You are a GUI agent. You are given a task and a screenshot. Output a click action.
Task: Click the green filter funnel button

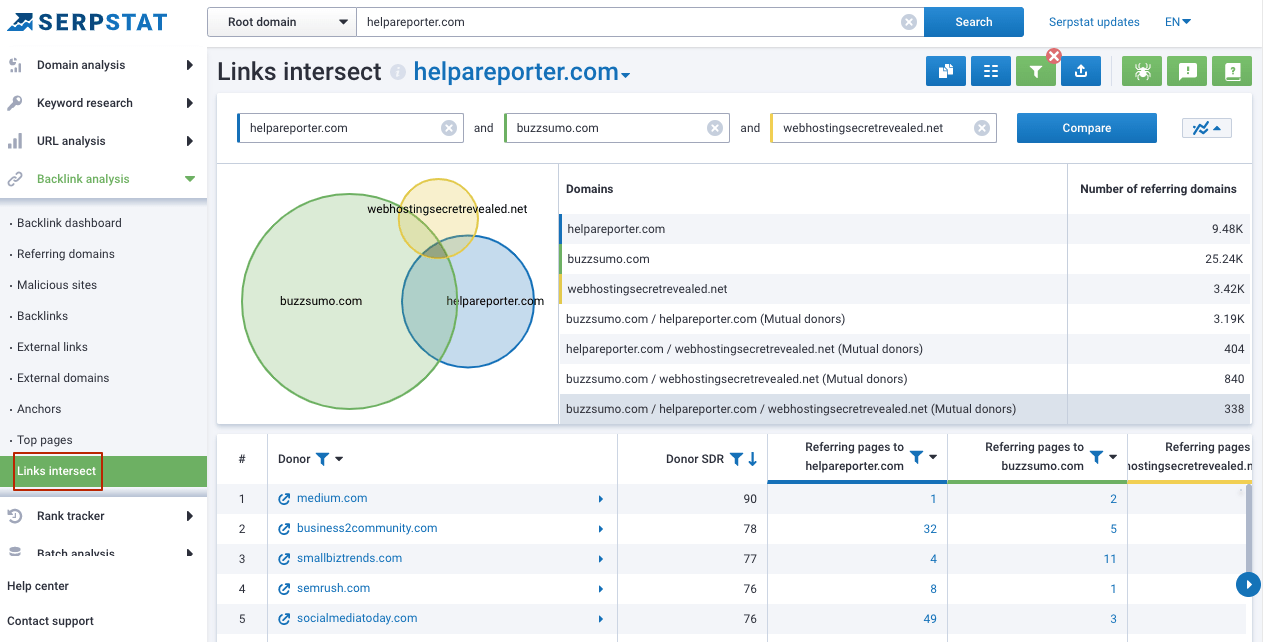click(x=1036, y=71)
